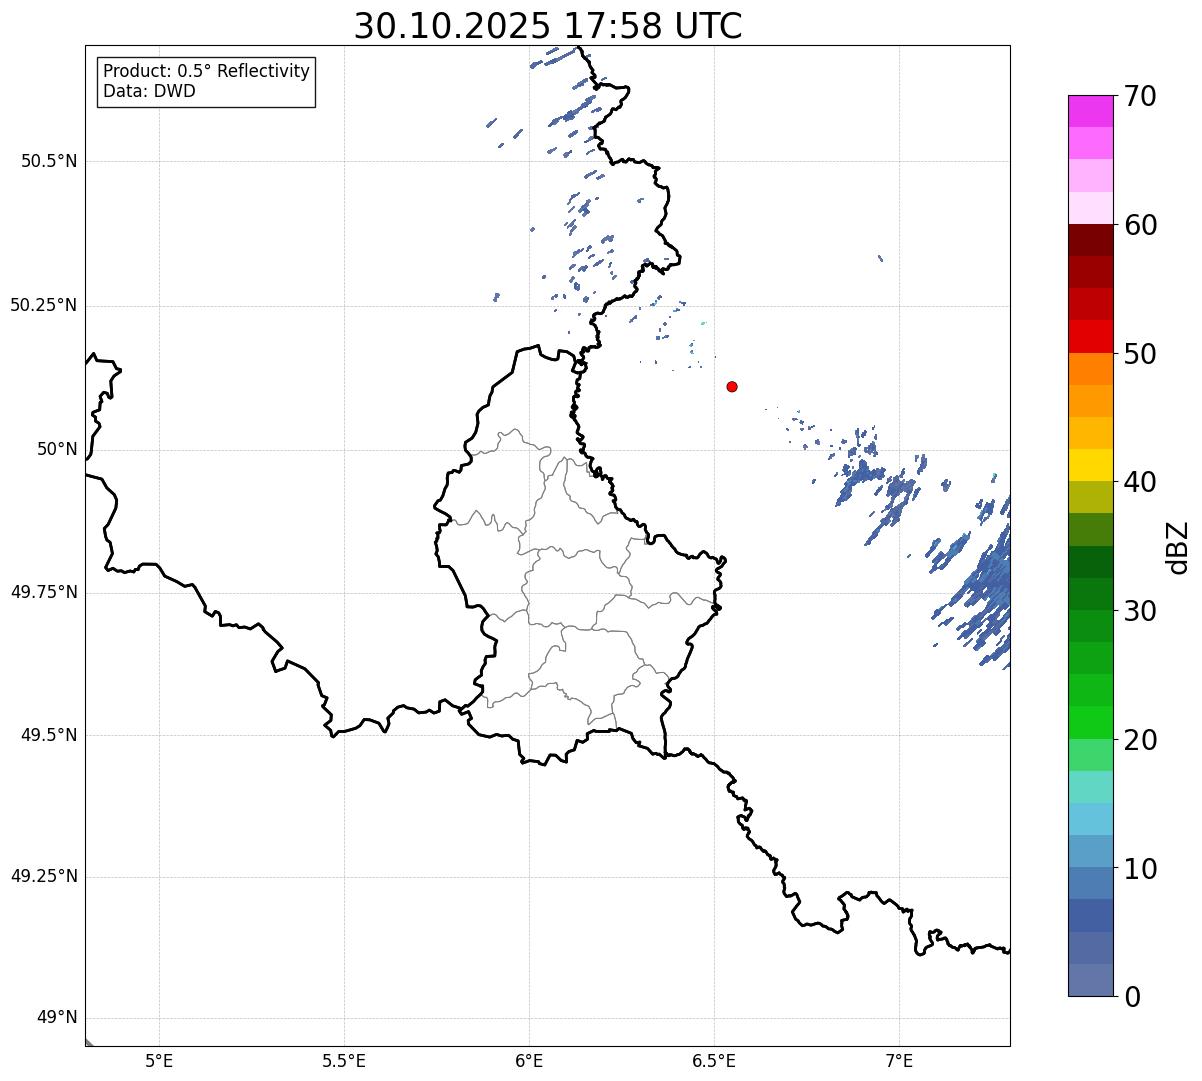Click latitude label '50°N'
This screenshot has width=1202, height=1081.
coord(57,449)
